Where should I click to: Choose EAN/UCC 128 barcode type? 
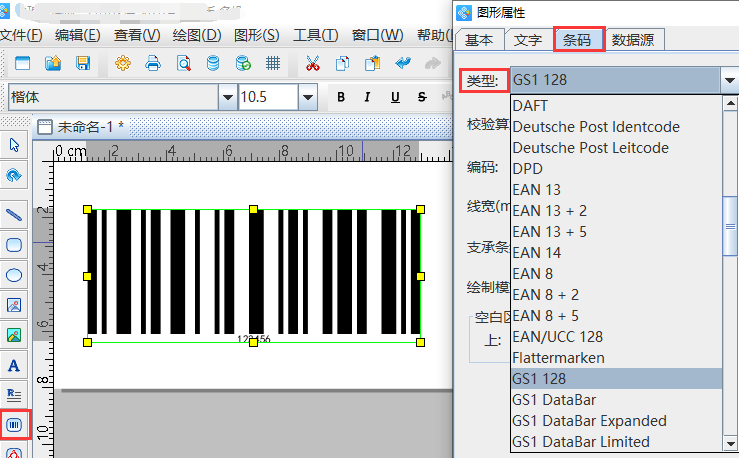(x=616, y=336)
